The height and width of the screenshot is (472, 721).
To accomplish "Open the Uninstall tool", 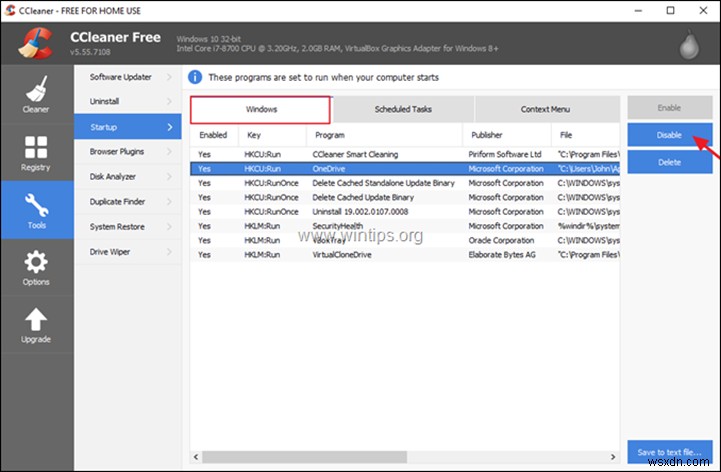I will (x=128, y=101).
